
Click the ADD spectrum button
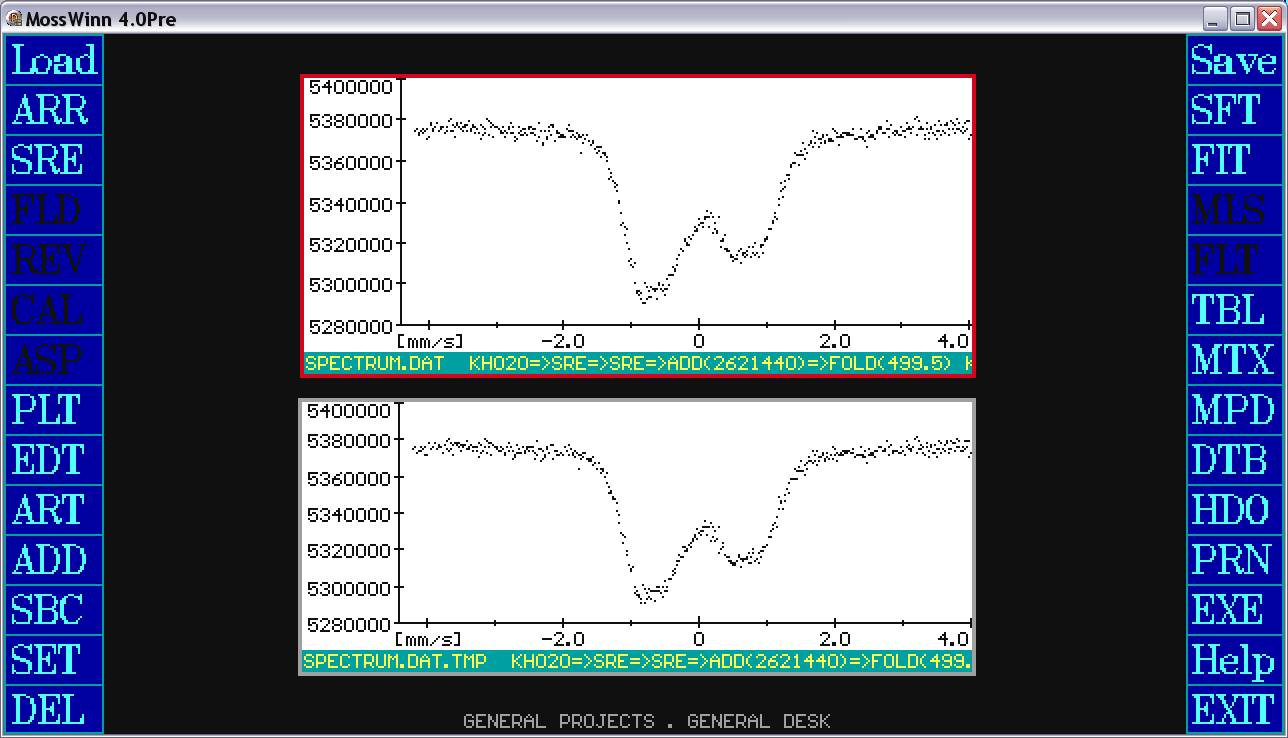(x=54, y=560)
